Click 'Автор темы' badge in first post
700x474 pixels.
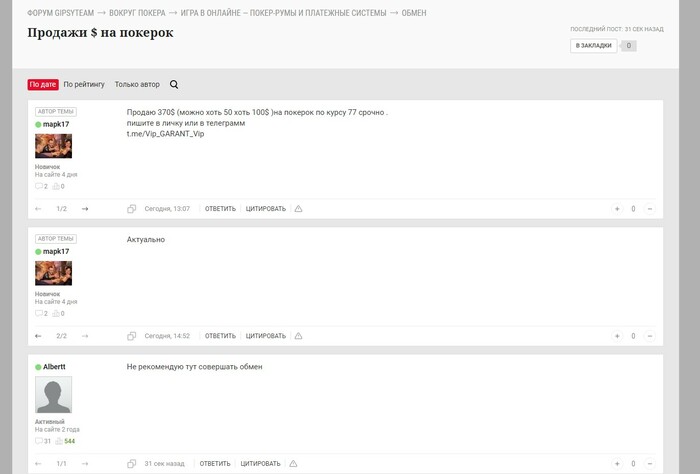click(x=56, y=112)
